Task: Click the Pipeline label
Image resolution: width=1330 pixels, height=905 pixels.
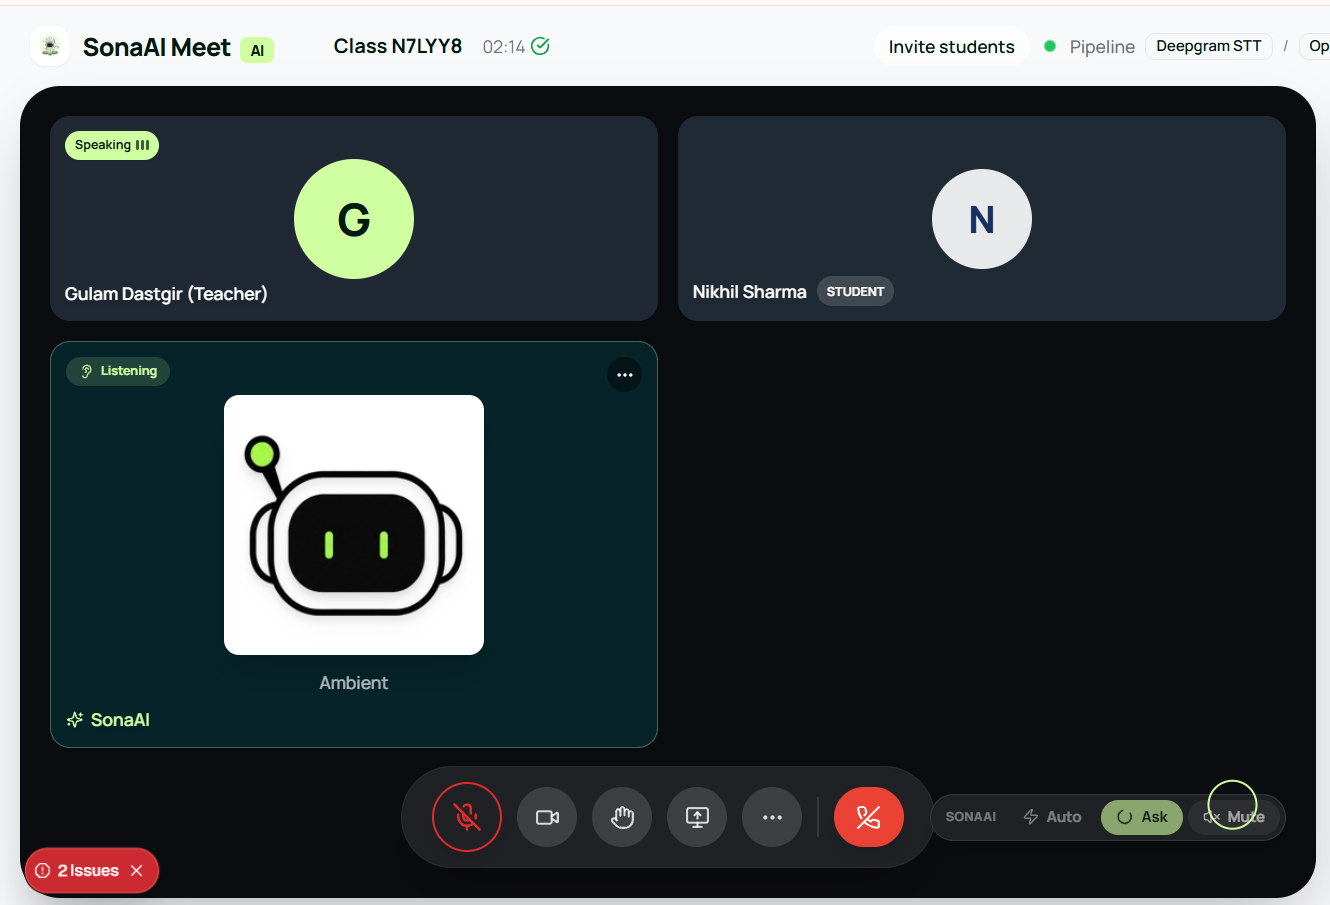Action: point(1102,47)
